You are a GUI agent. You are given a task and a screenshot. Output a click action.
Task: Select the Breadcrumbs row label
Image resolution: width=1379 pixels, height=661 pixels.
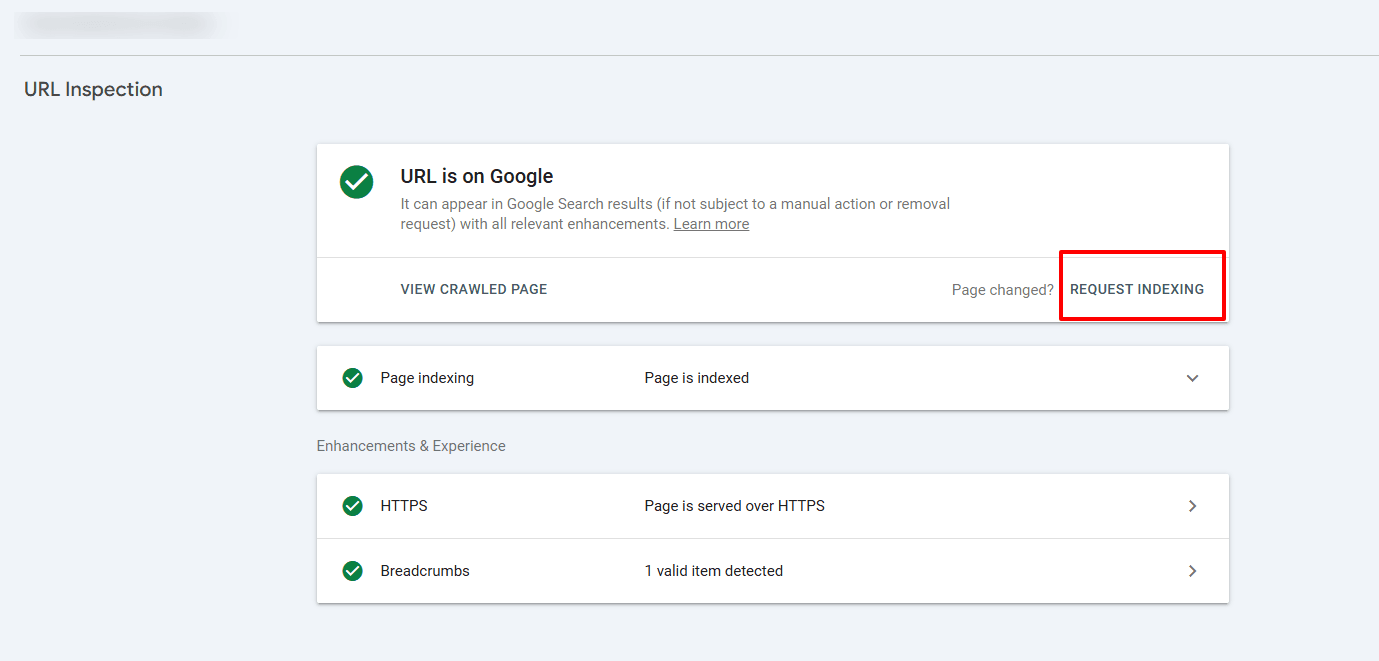pyautogui.click(x=425, y=571)
